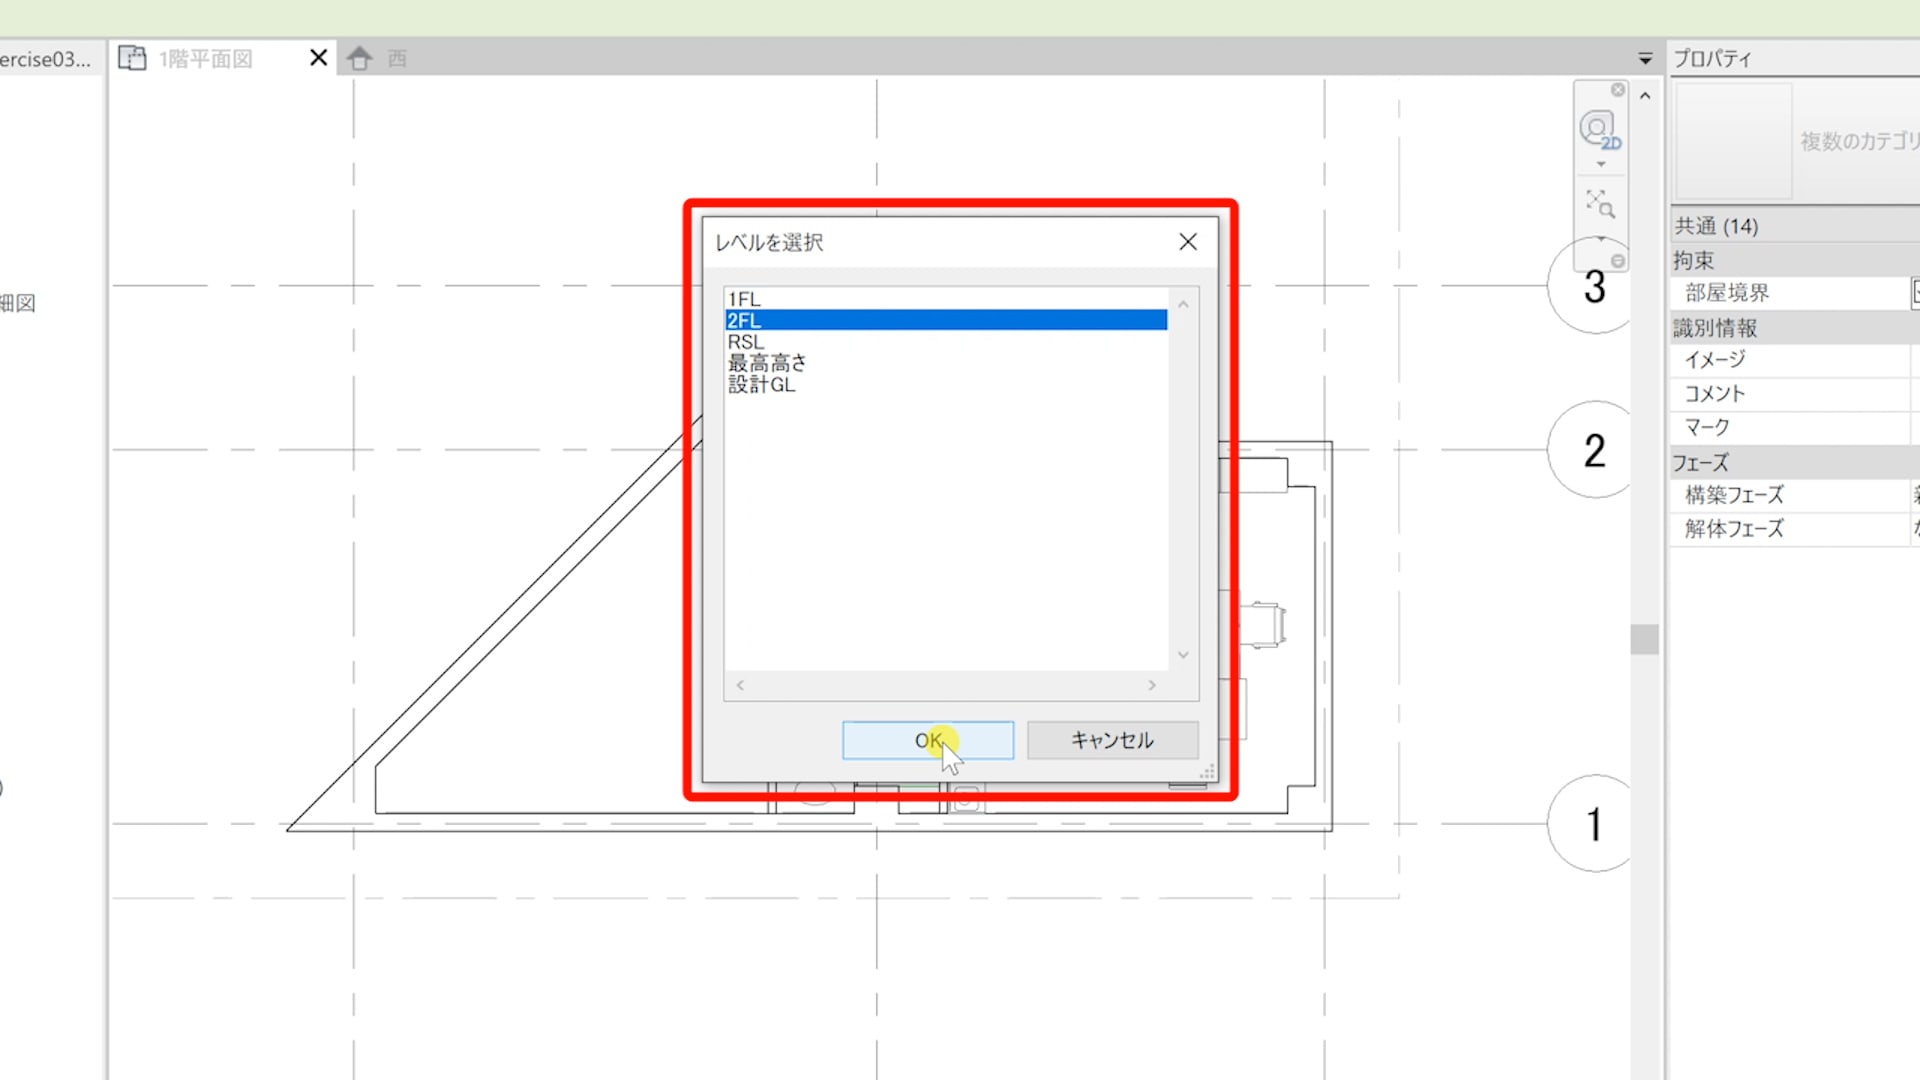The width and height of the screenshot is (1920, 1080).
Task: Toggle the 部屋境界 checkbox
Action: click(1915, 293)
